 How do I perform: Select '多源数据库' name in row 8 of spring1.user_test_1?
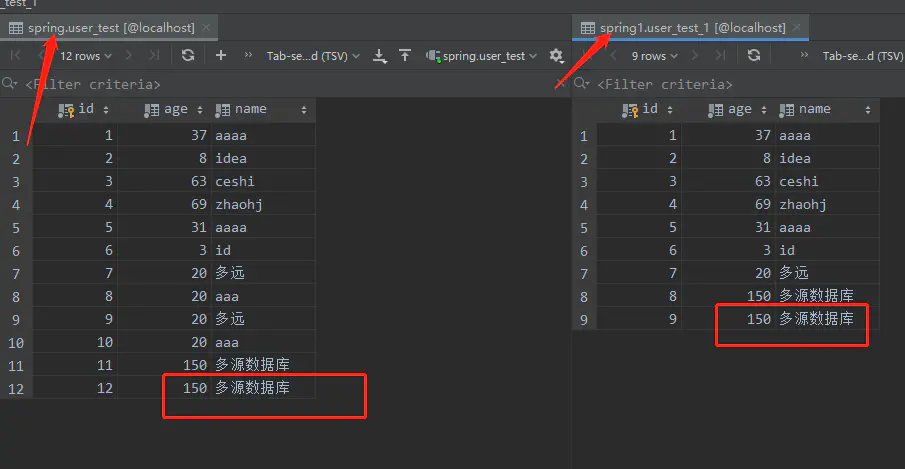827,296
